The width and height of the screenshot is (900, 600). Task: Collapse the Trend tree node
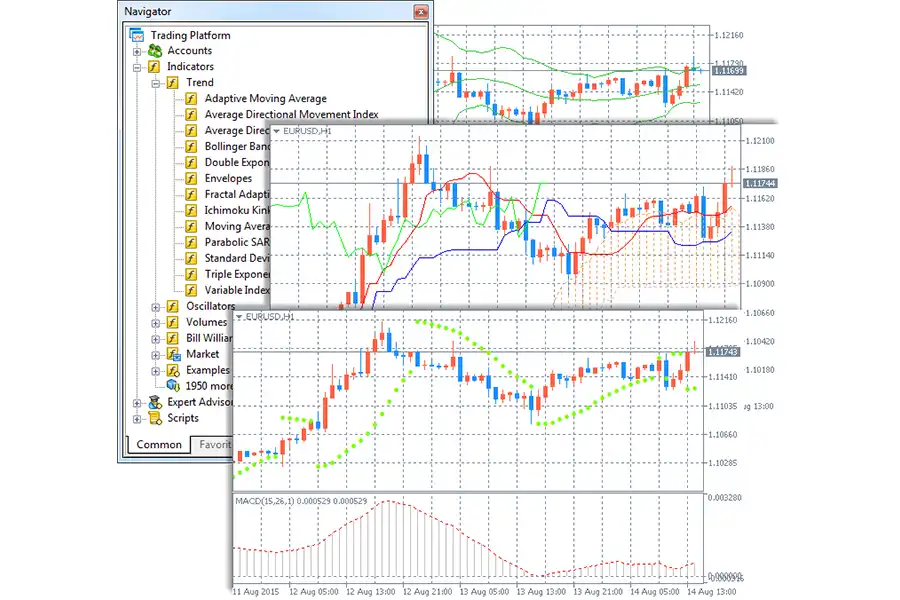pos(155,84)
